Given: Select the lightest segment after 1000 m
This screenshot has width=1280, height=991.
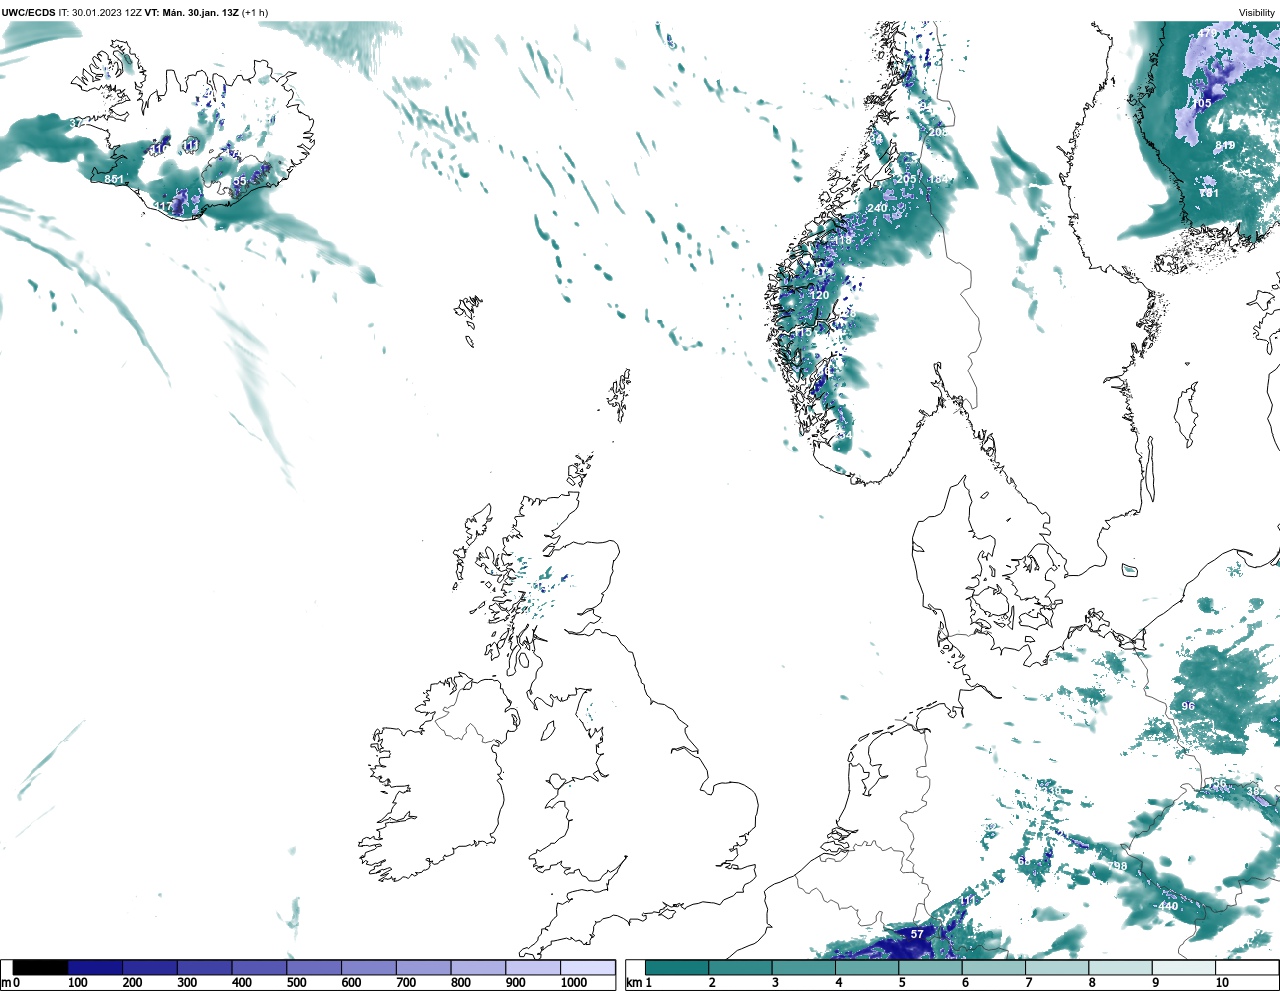Looking at the screenshot, I should tap(587, 967).
